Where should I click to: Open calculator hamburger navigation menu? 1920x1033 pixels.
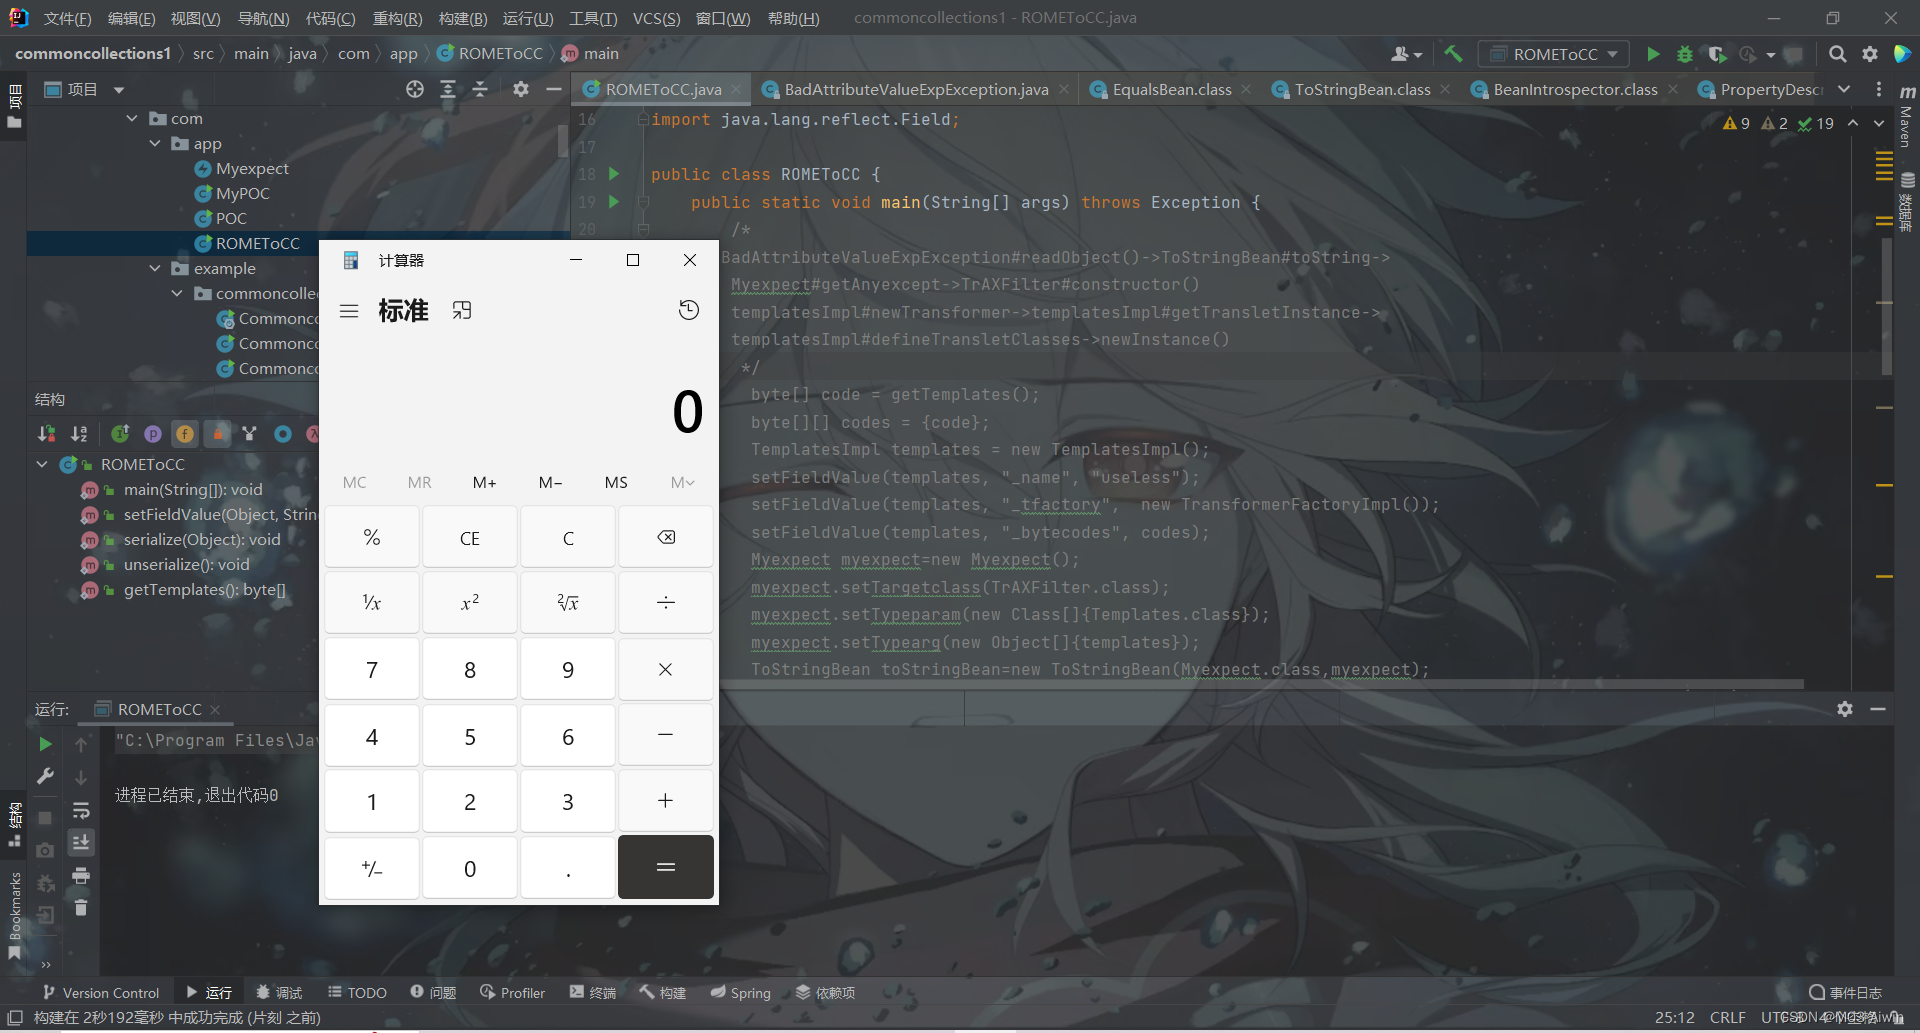click(349, 311)
